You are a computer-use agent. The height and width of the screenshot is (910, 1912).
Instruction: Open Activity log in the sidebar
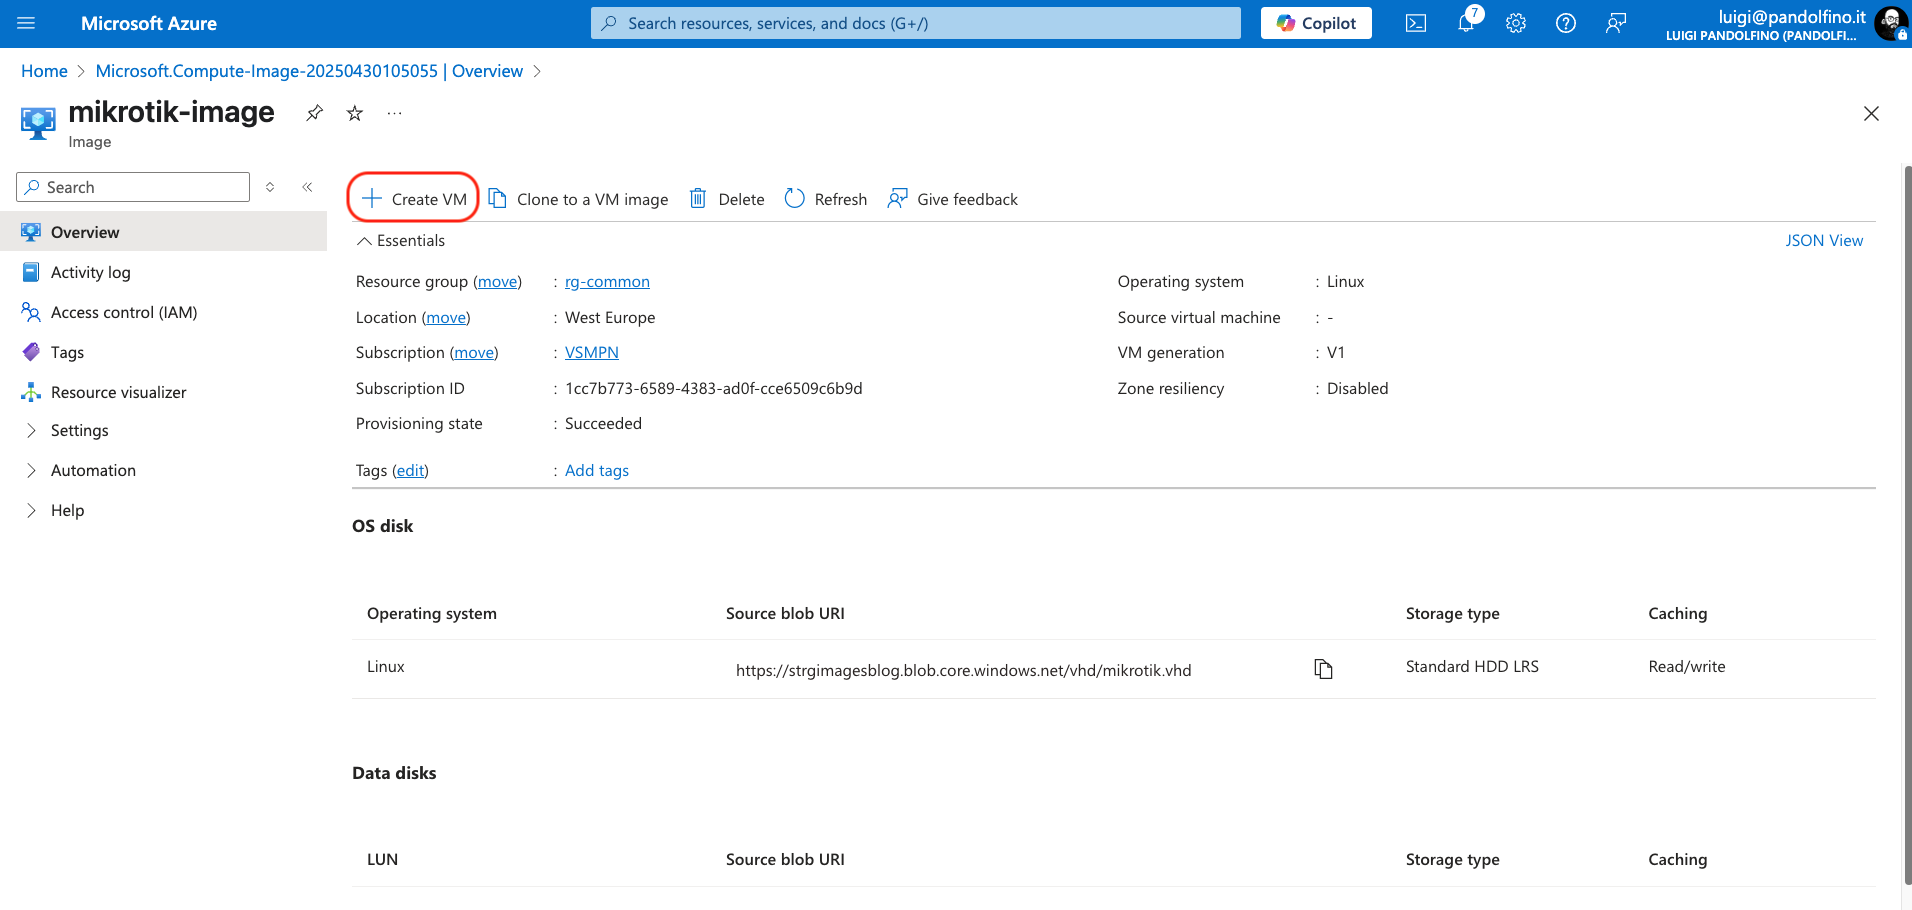click(x=90, y=272)
